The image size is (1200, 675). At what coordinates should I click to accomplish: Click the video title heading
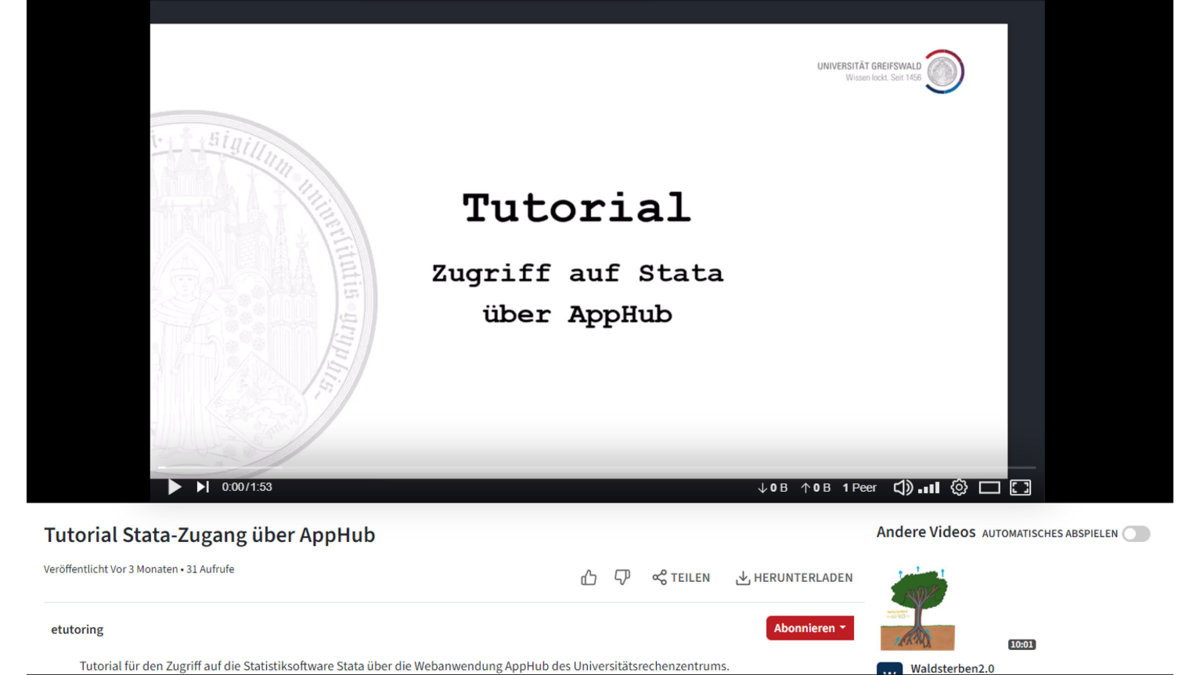click(x=210, y=535)
